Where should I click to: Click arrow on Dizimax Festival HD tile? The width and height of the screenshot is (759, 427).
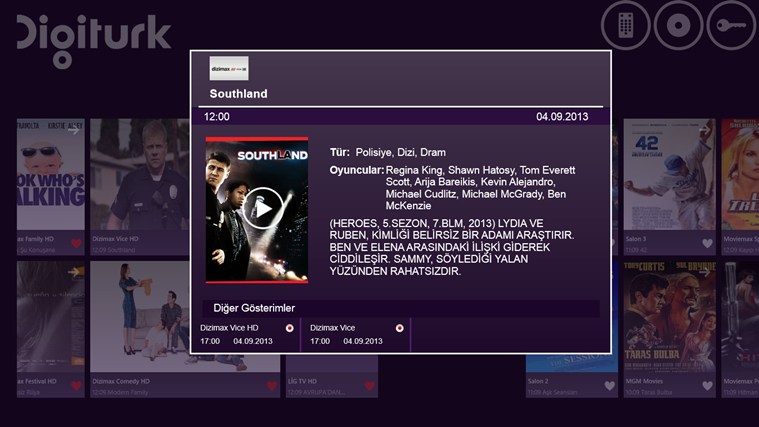74,273
